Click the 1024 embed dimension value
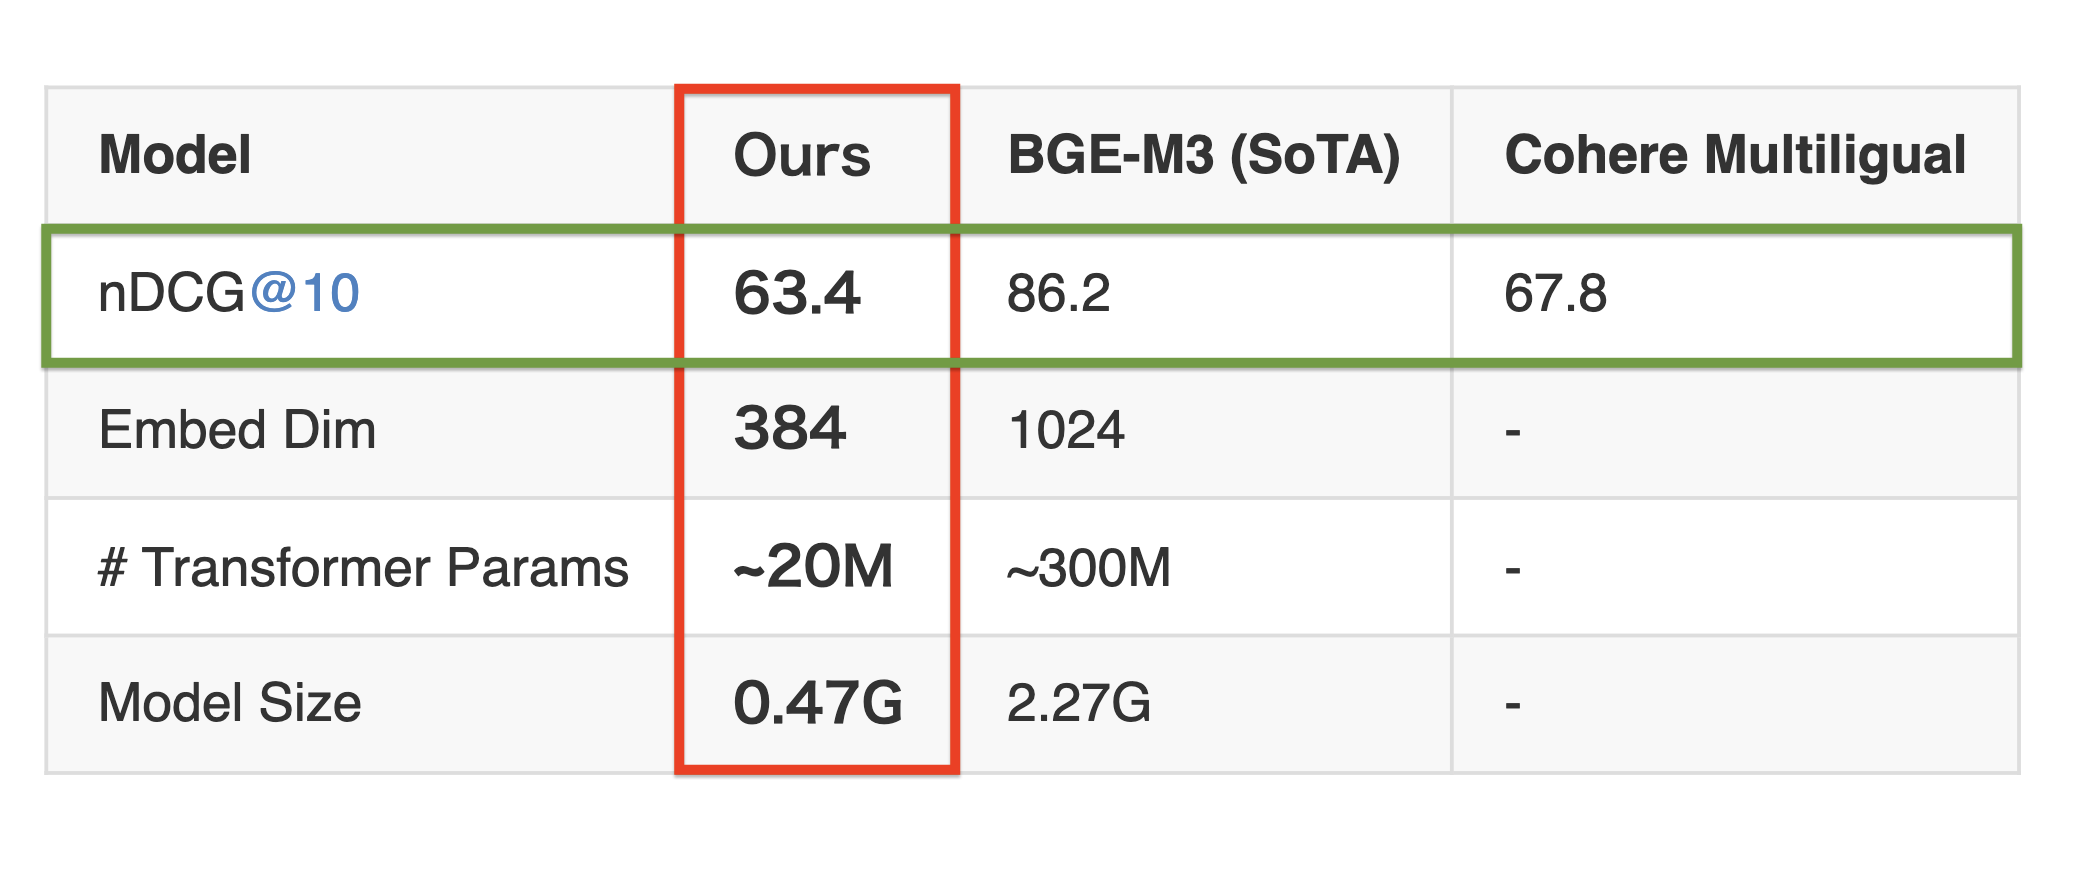 coord(1066,431)
